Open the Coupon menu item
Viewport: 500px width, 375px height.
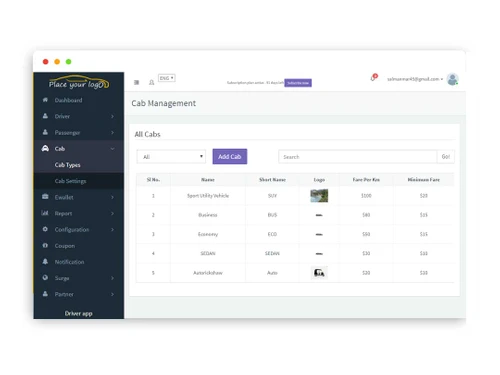[65, 246]
